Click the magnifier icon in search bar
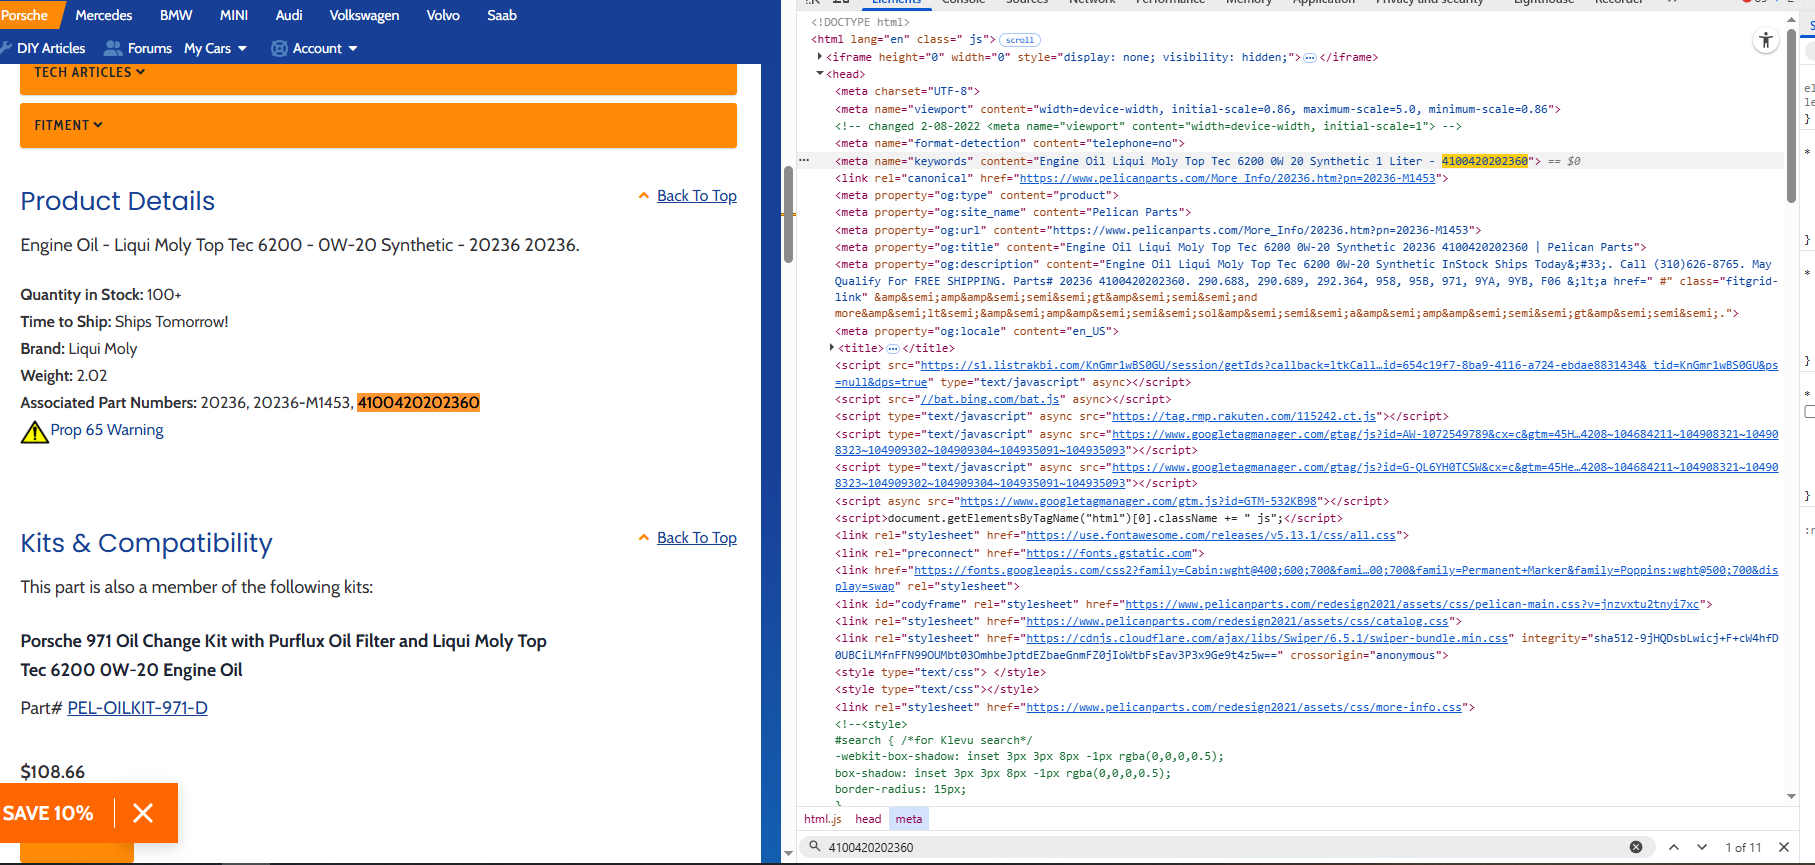This screenshot has height=865, width=1815. tap(815, 847)
